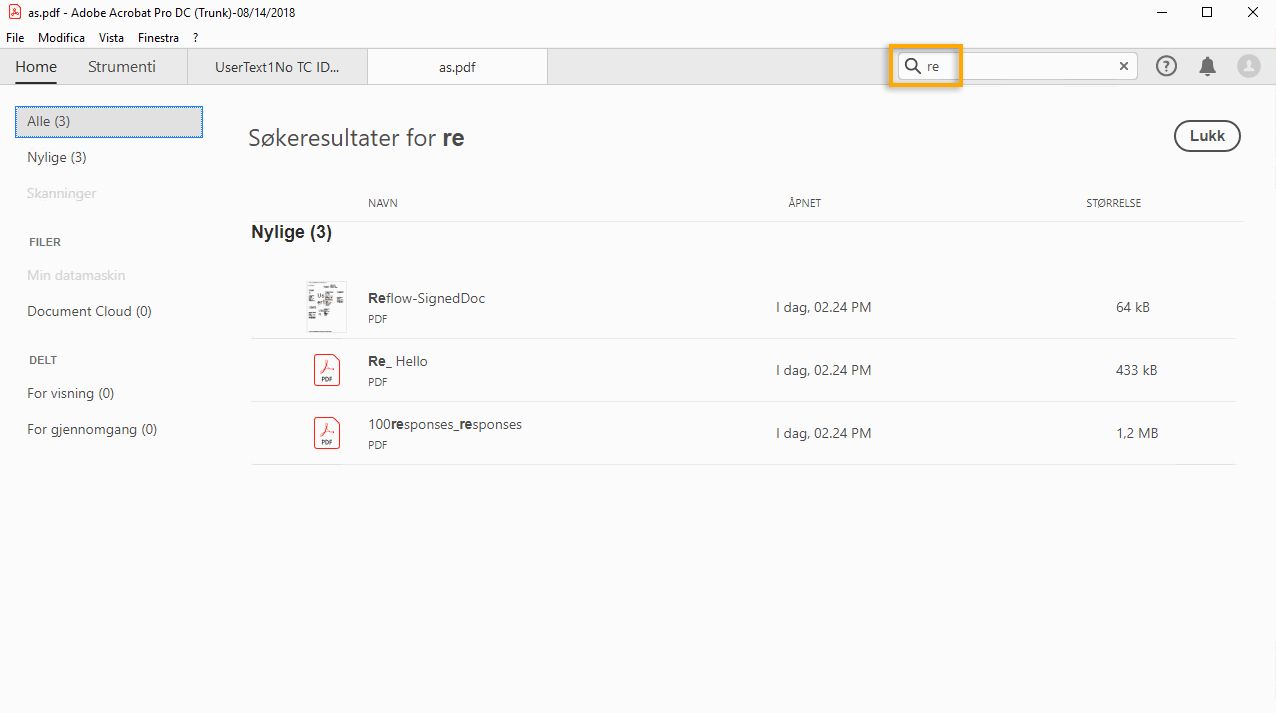
Task: Open the Help question mark icon
Action: click(x=1166, y=66)
